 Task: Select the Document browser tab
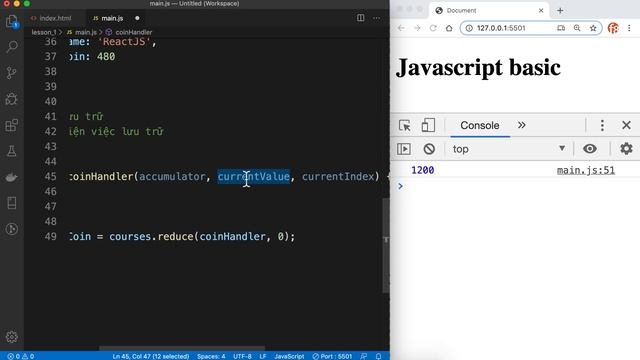(x=489, y=11)
